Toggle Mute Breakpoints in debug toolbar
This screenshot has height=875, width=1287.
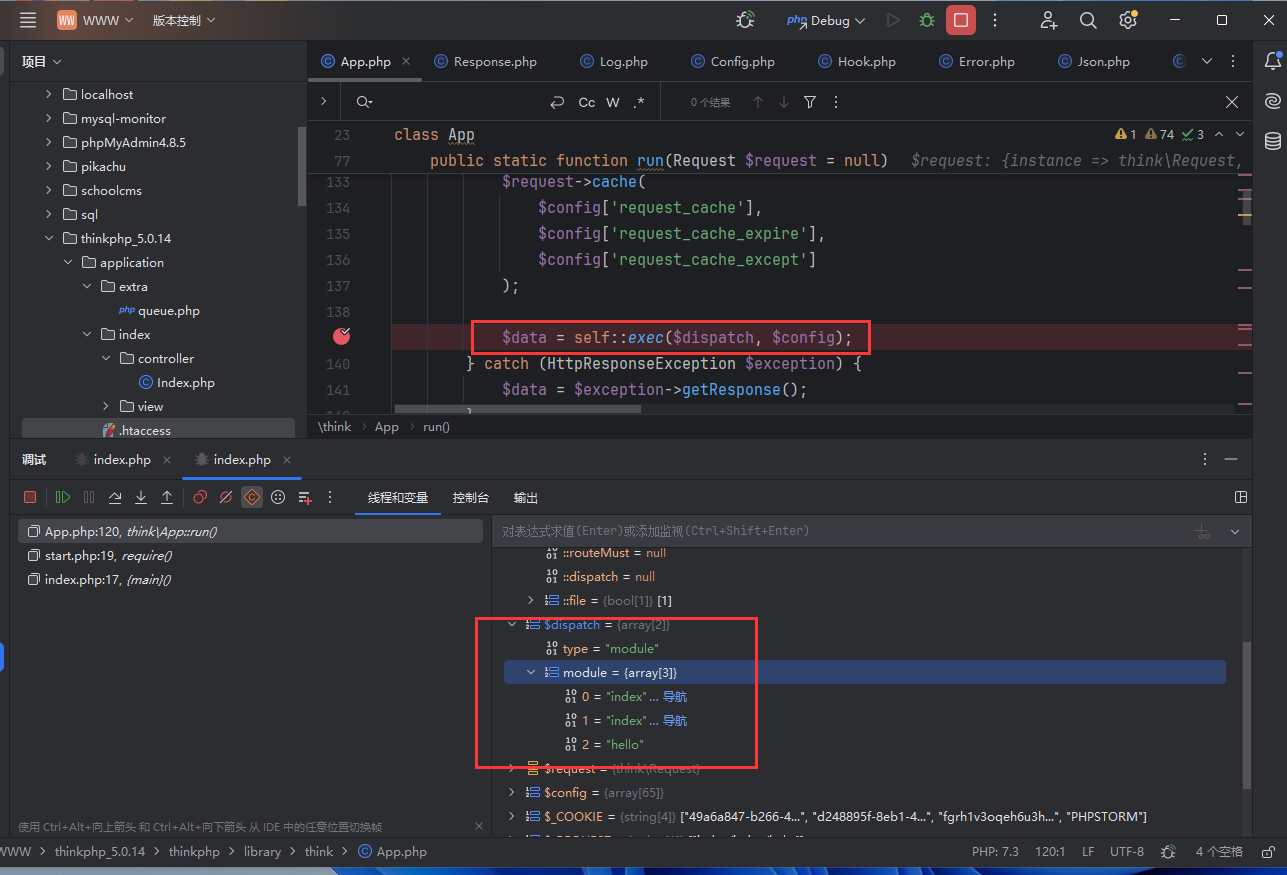pos(226,497)
